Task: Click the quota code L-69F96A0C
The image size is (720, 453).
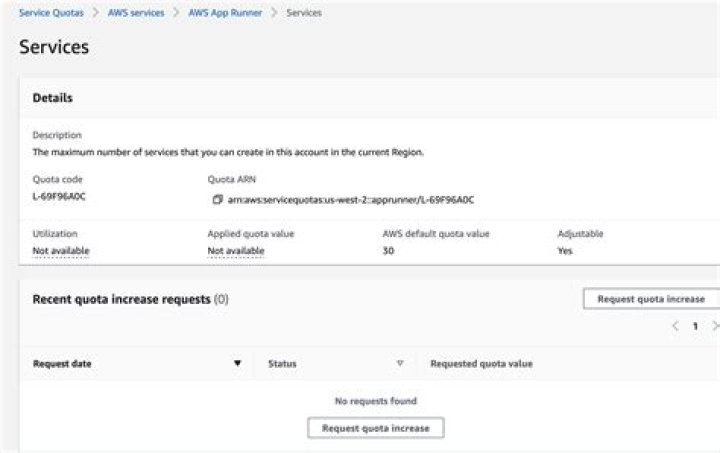Action: pyautogui.click(x=59, y=196)
